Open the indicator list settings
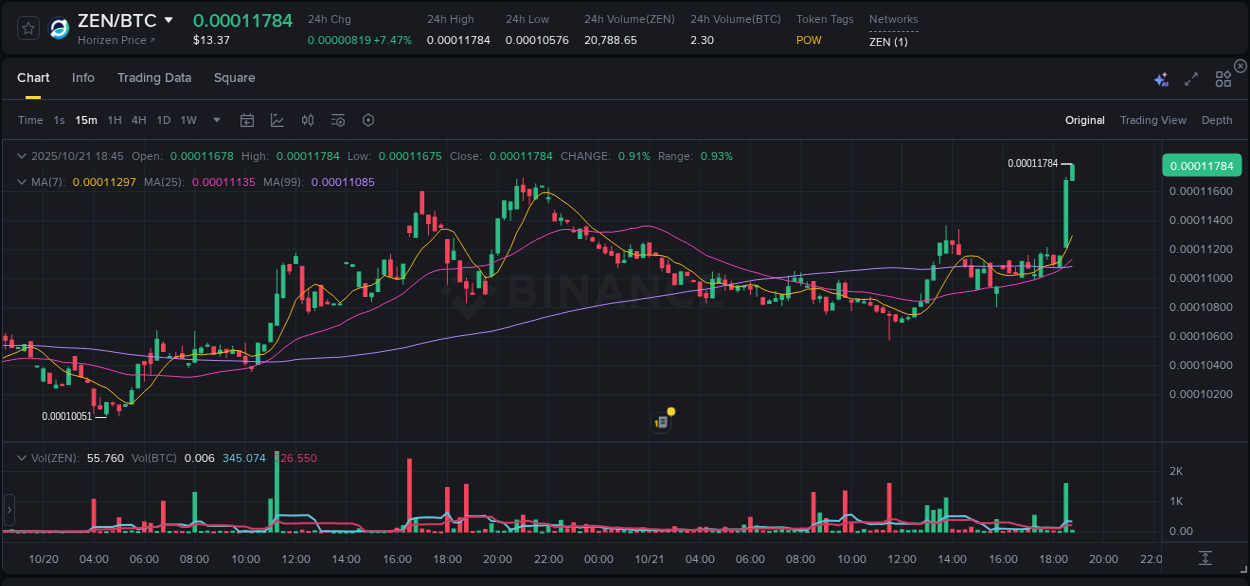Image resolution: width=1250 pixels, height=586 pixels. tap(337, 120)
